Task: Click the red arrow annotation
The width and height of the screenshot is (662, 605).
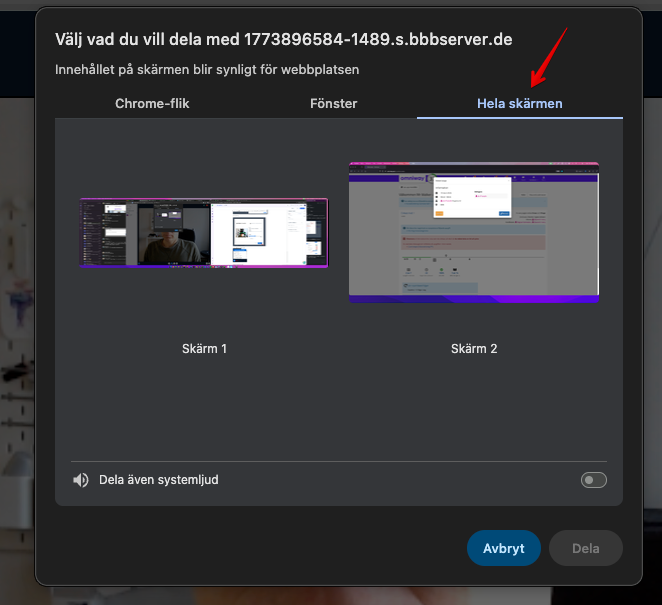Action: point(548,58)
